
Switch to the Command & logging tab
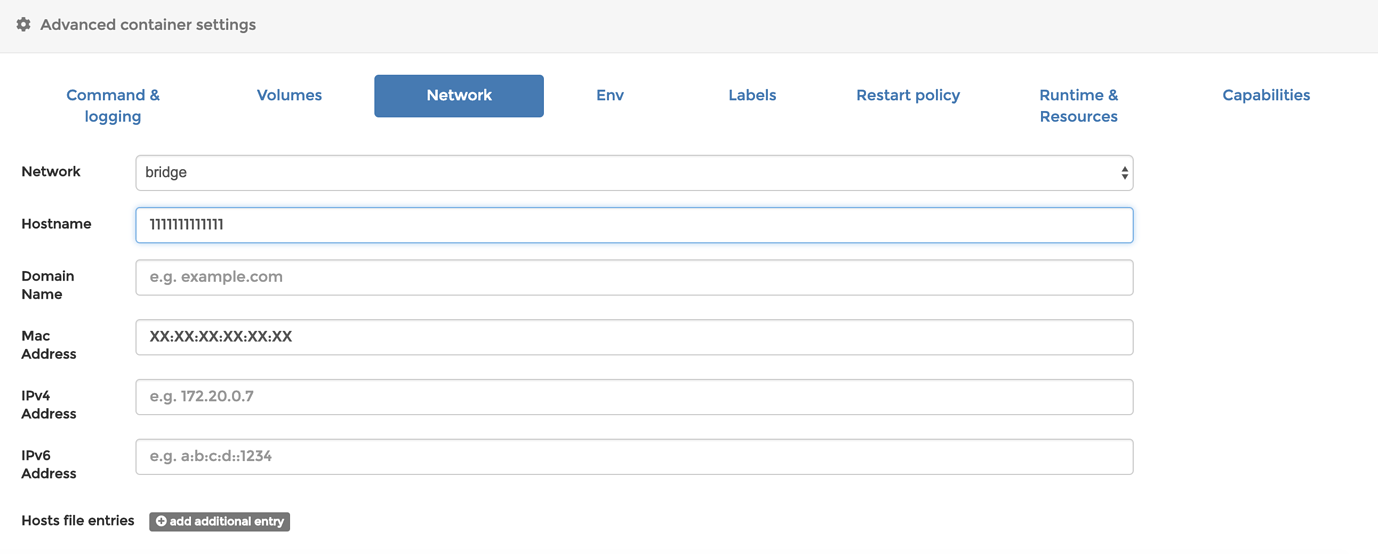113,106
